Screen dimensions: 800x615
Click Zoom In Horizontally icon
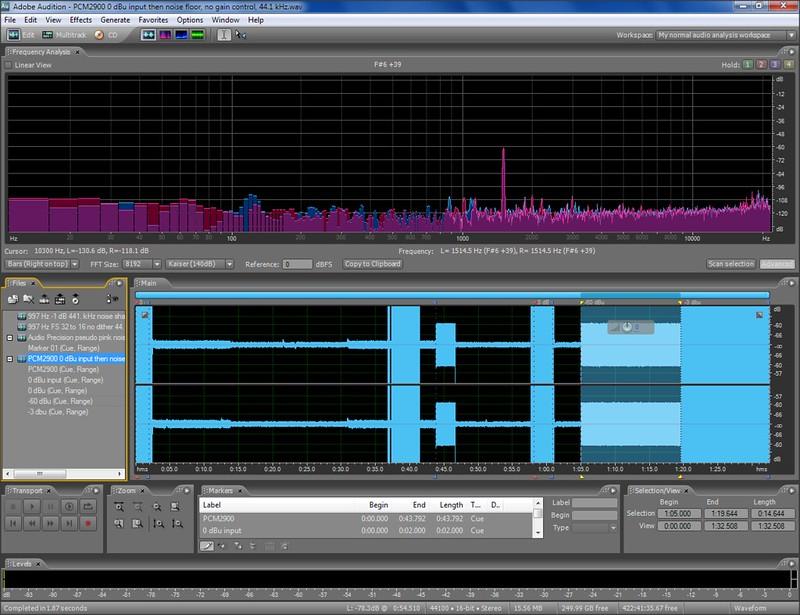[x=120, y=507]
